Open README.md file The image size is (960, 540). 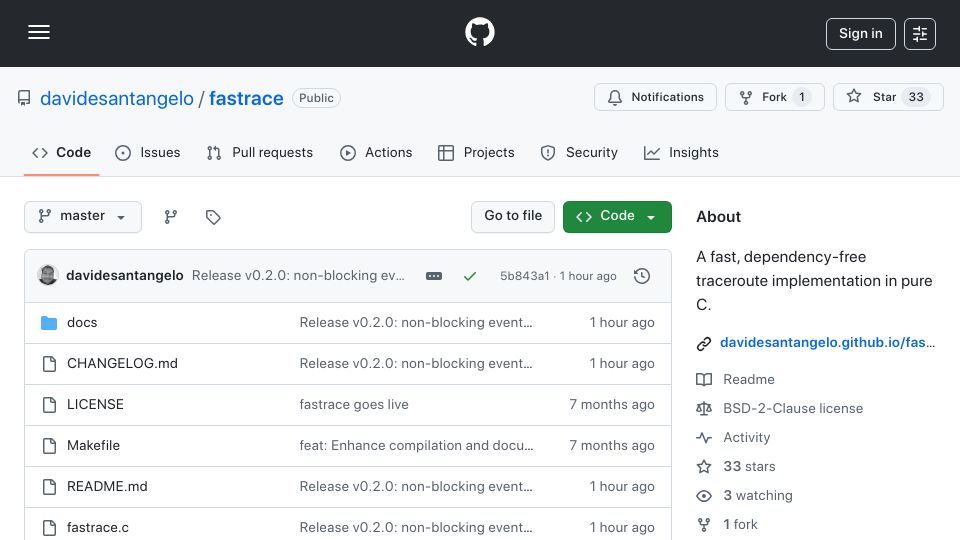coord(107,487)
